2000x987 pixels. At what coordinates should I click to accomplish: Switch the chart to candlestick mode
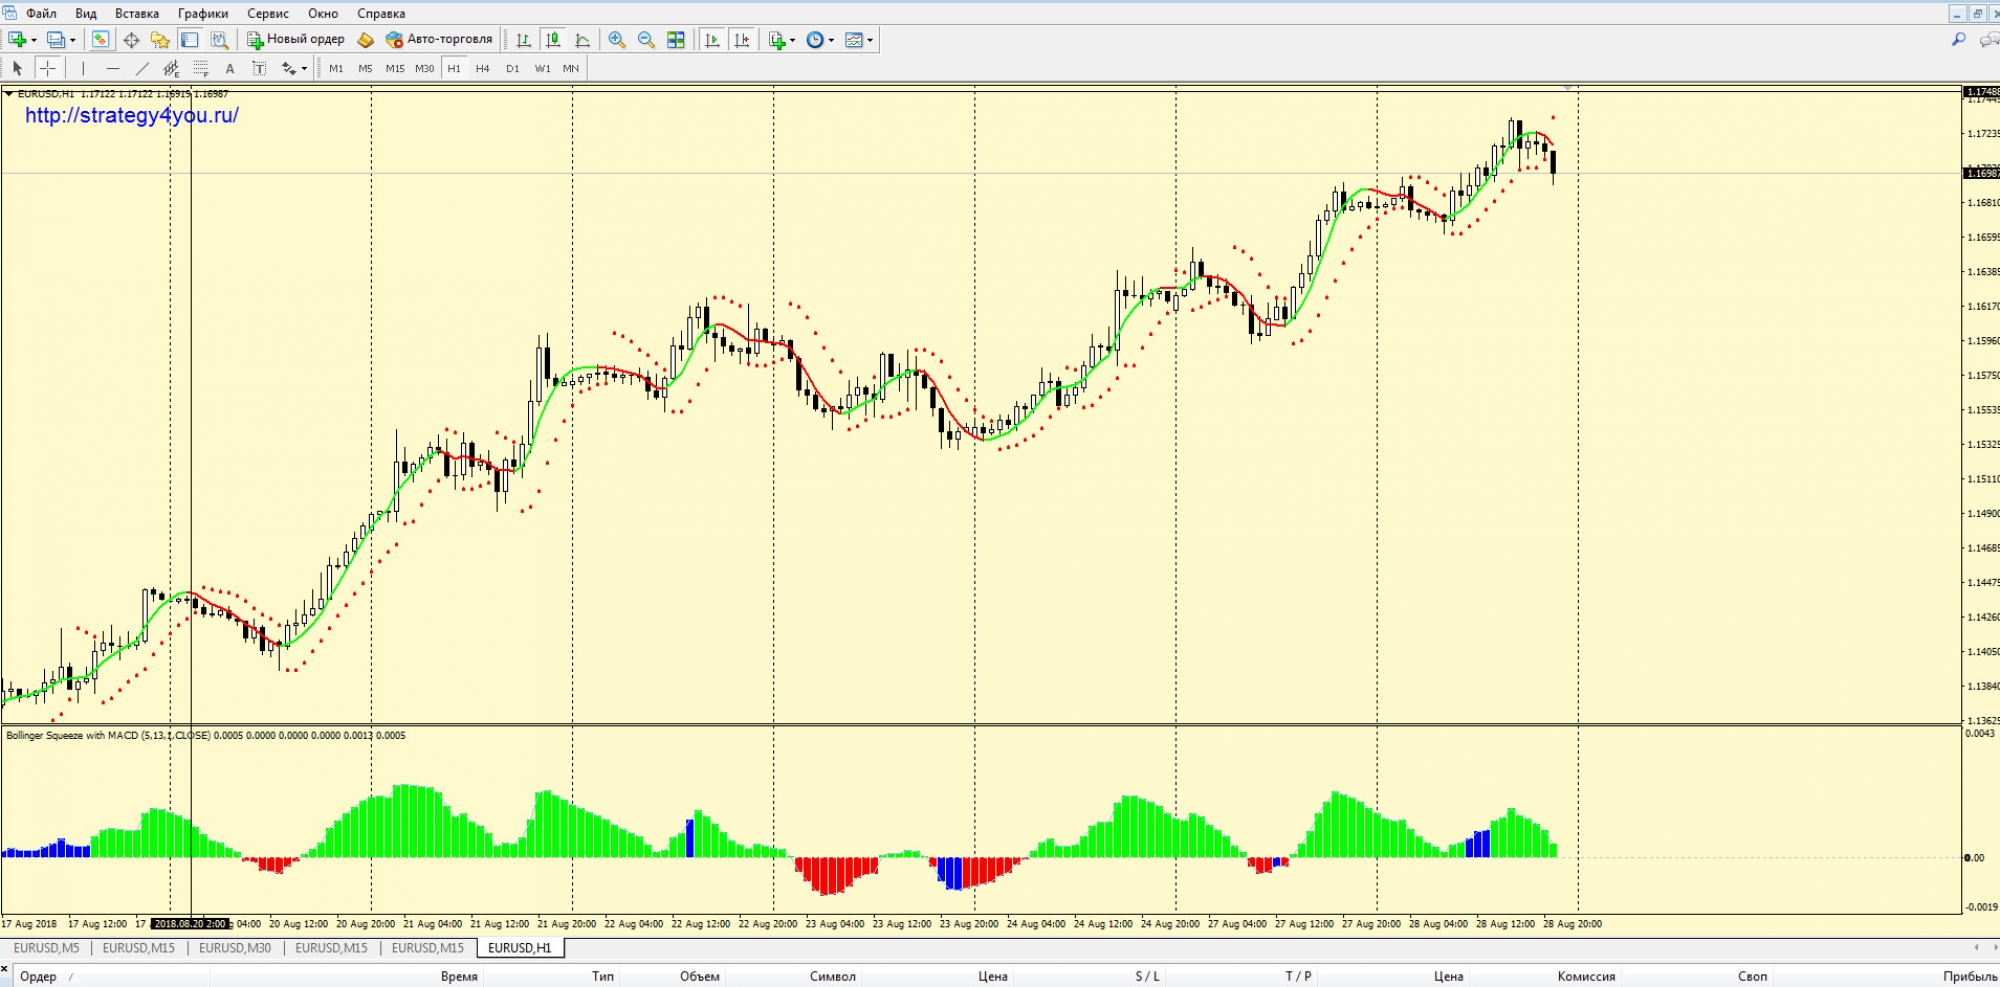click(x=553, y=40)
